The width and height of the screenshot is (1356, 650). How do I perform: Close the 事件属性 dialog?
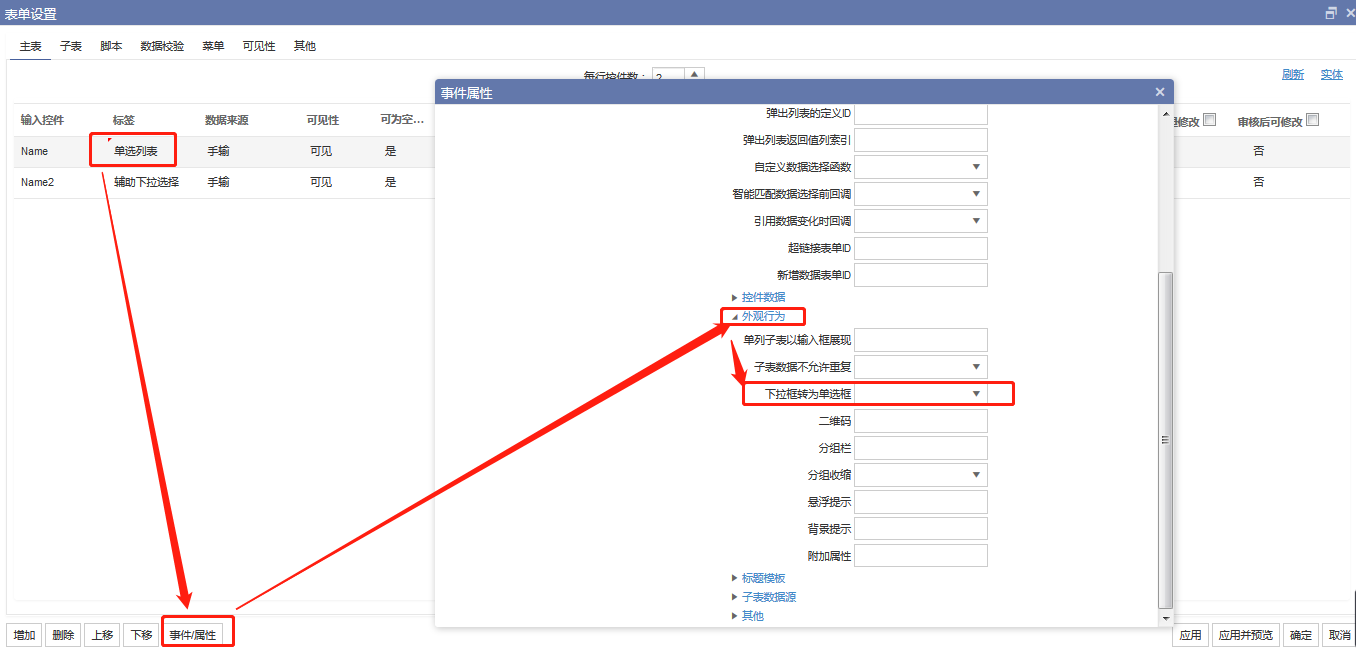[x=1160, y=92]
